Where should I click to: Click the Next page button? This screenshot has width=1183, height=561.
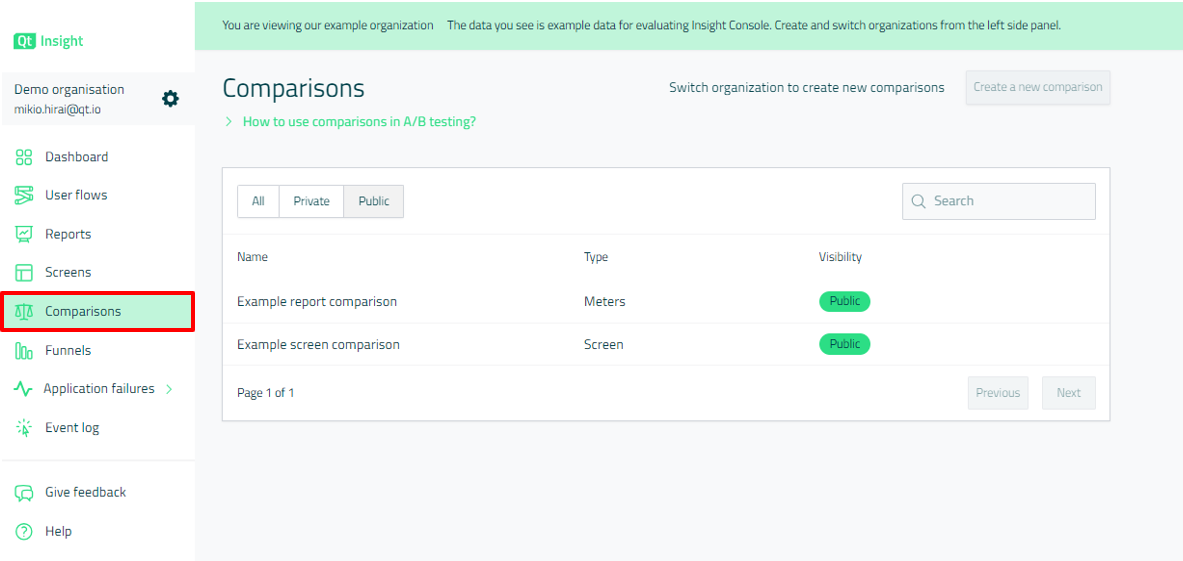(x=1068, y=393)
